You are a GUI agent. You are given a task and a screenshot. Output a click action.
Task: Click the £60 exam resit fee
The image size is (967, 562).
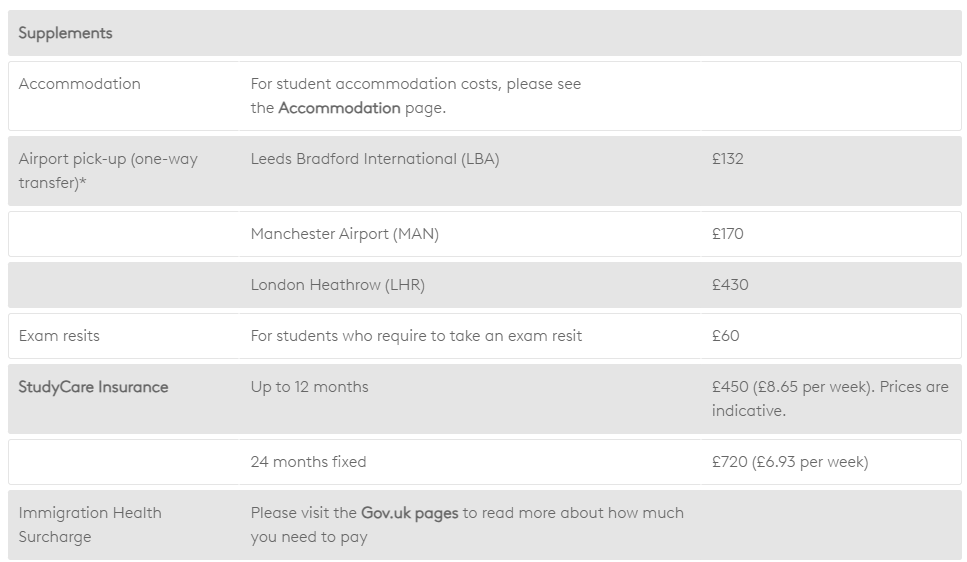pyautogui.click(x=725, y=336)
